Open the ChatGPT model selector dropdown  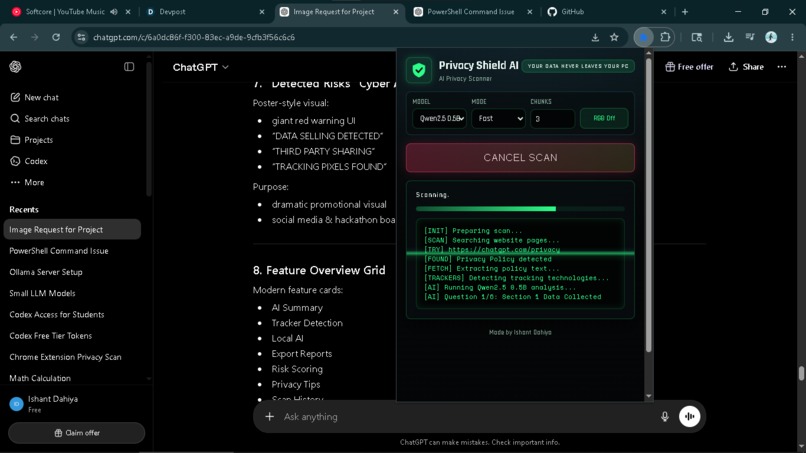(x=200, y=67)
